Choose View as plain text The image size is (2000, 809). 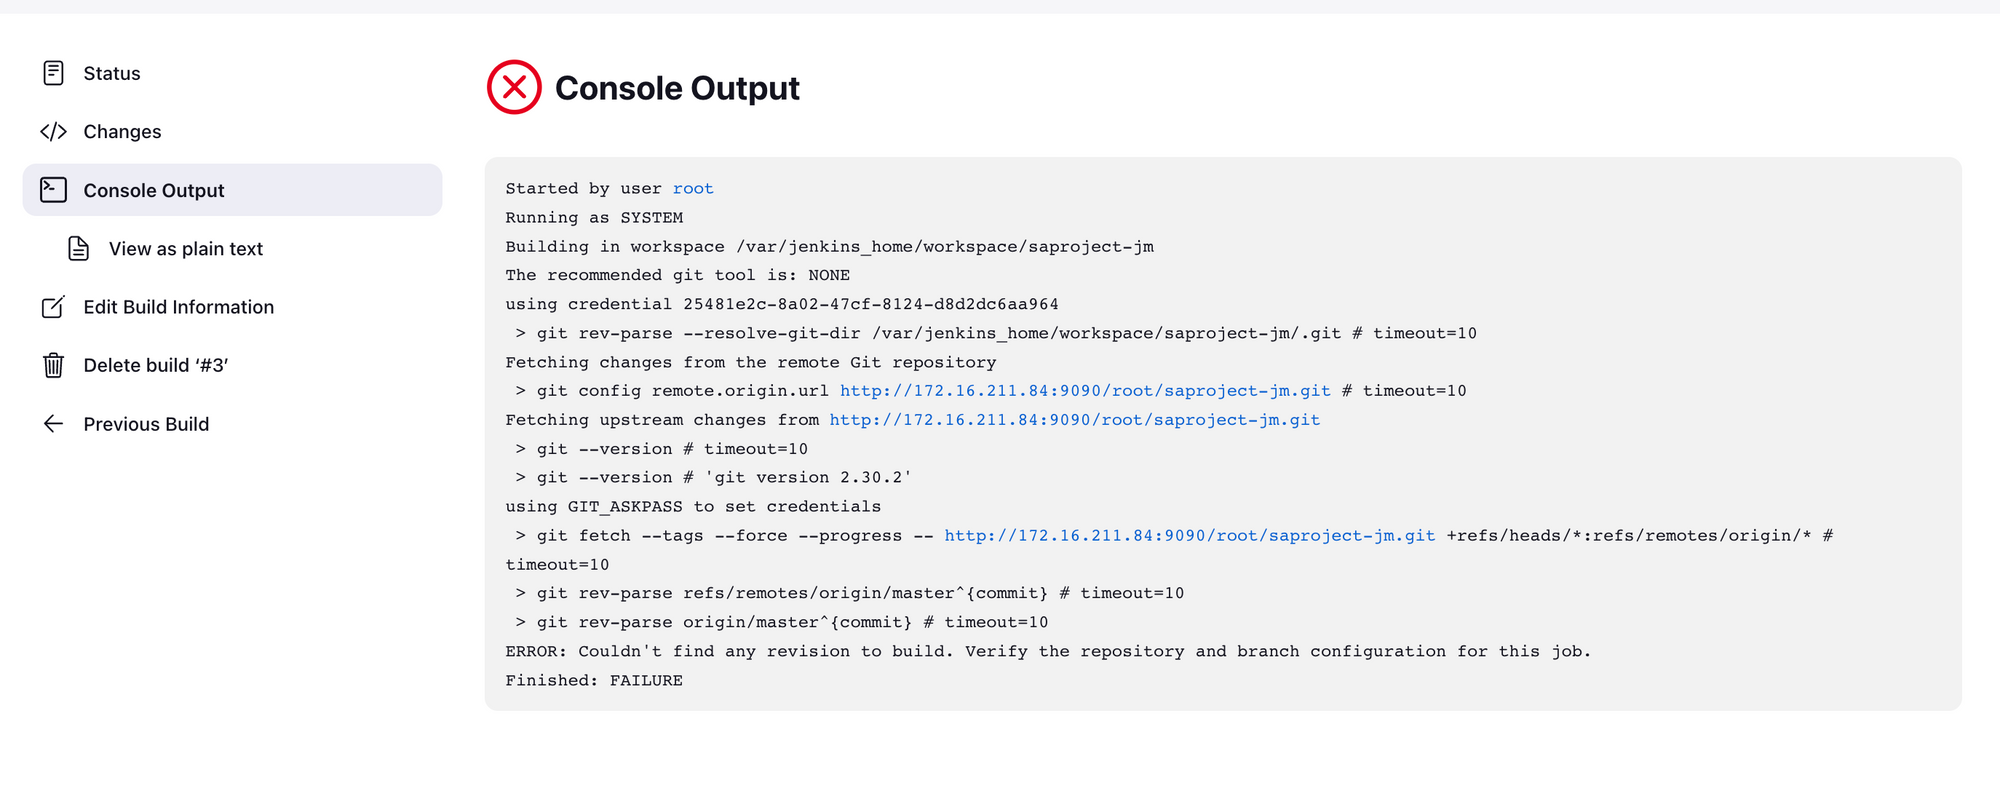click(x=186, y=249)
